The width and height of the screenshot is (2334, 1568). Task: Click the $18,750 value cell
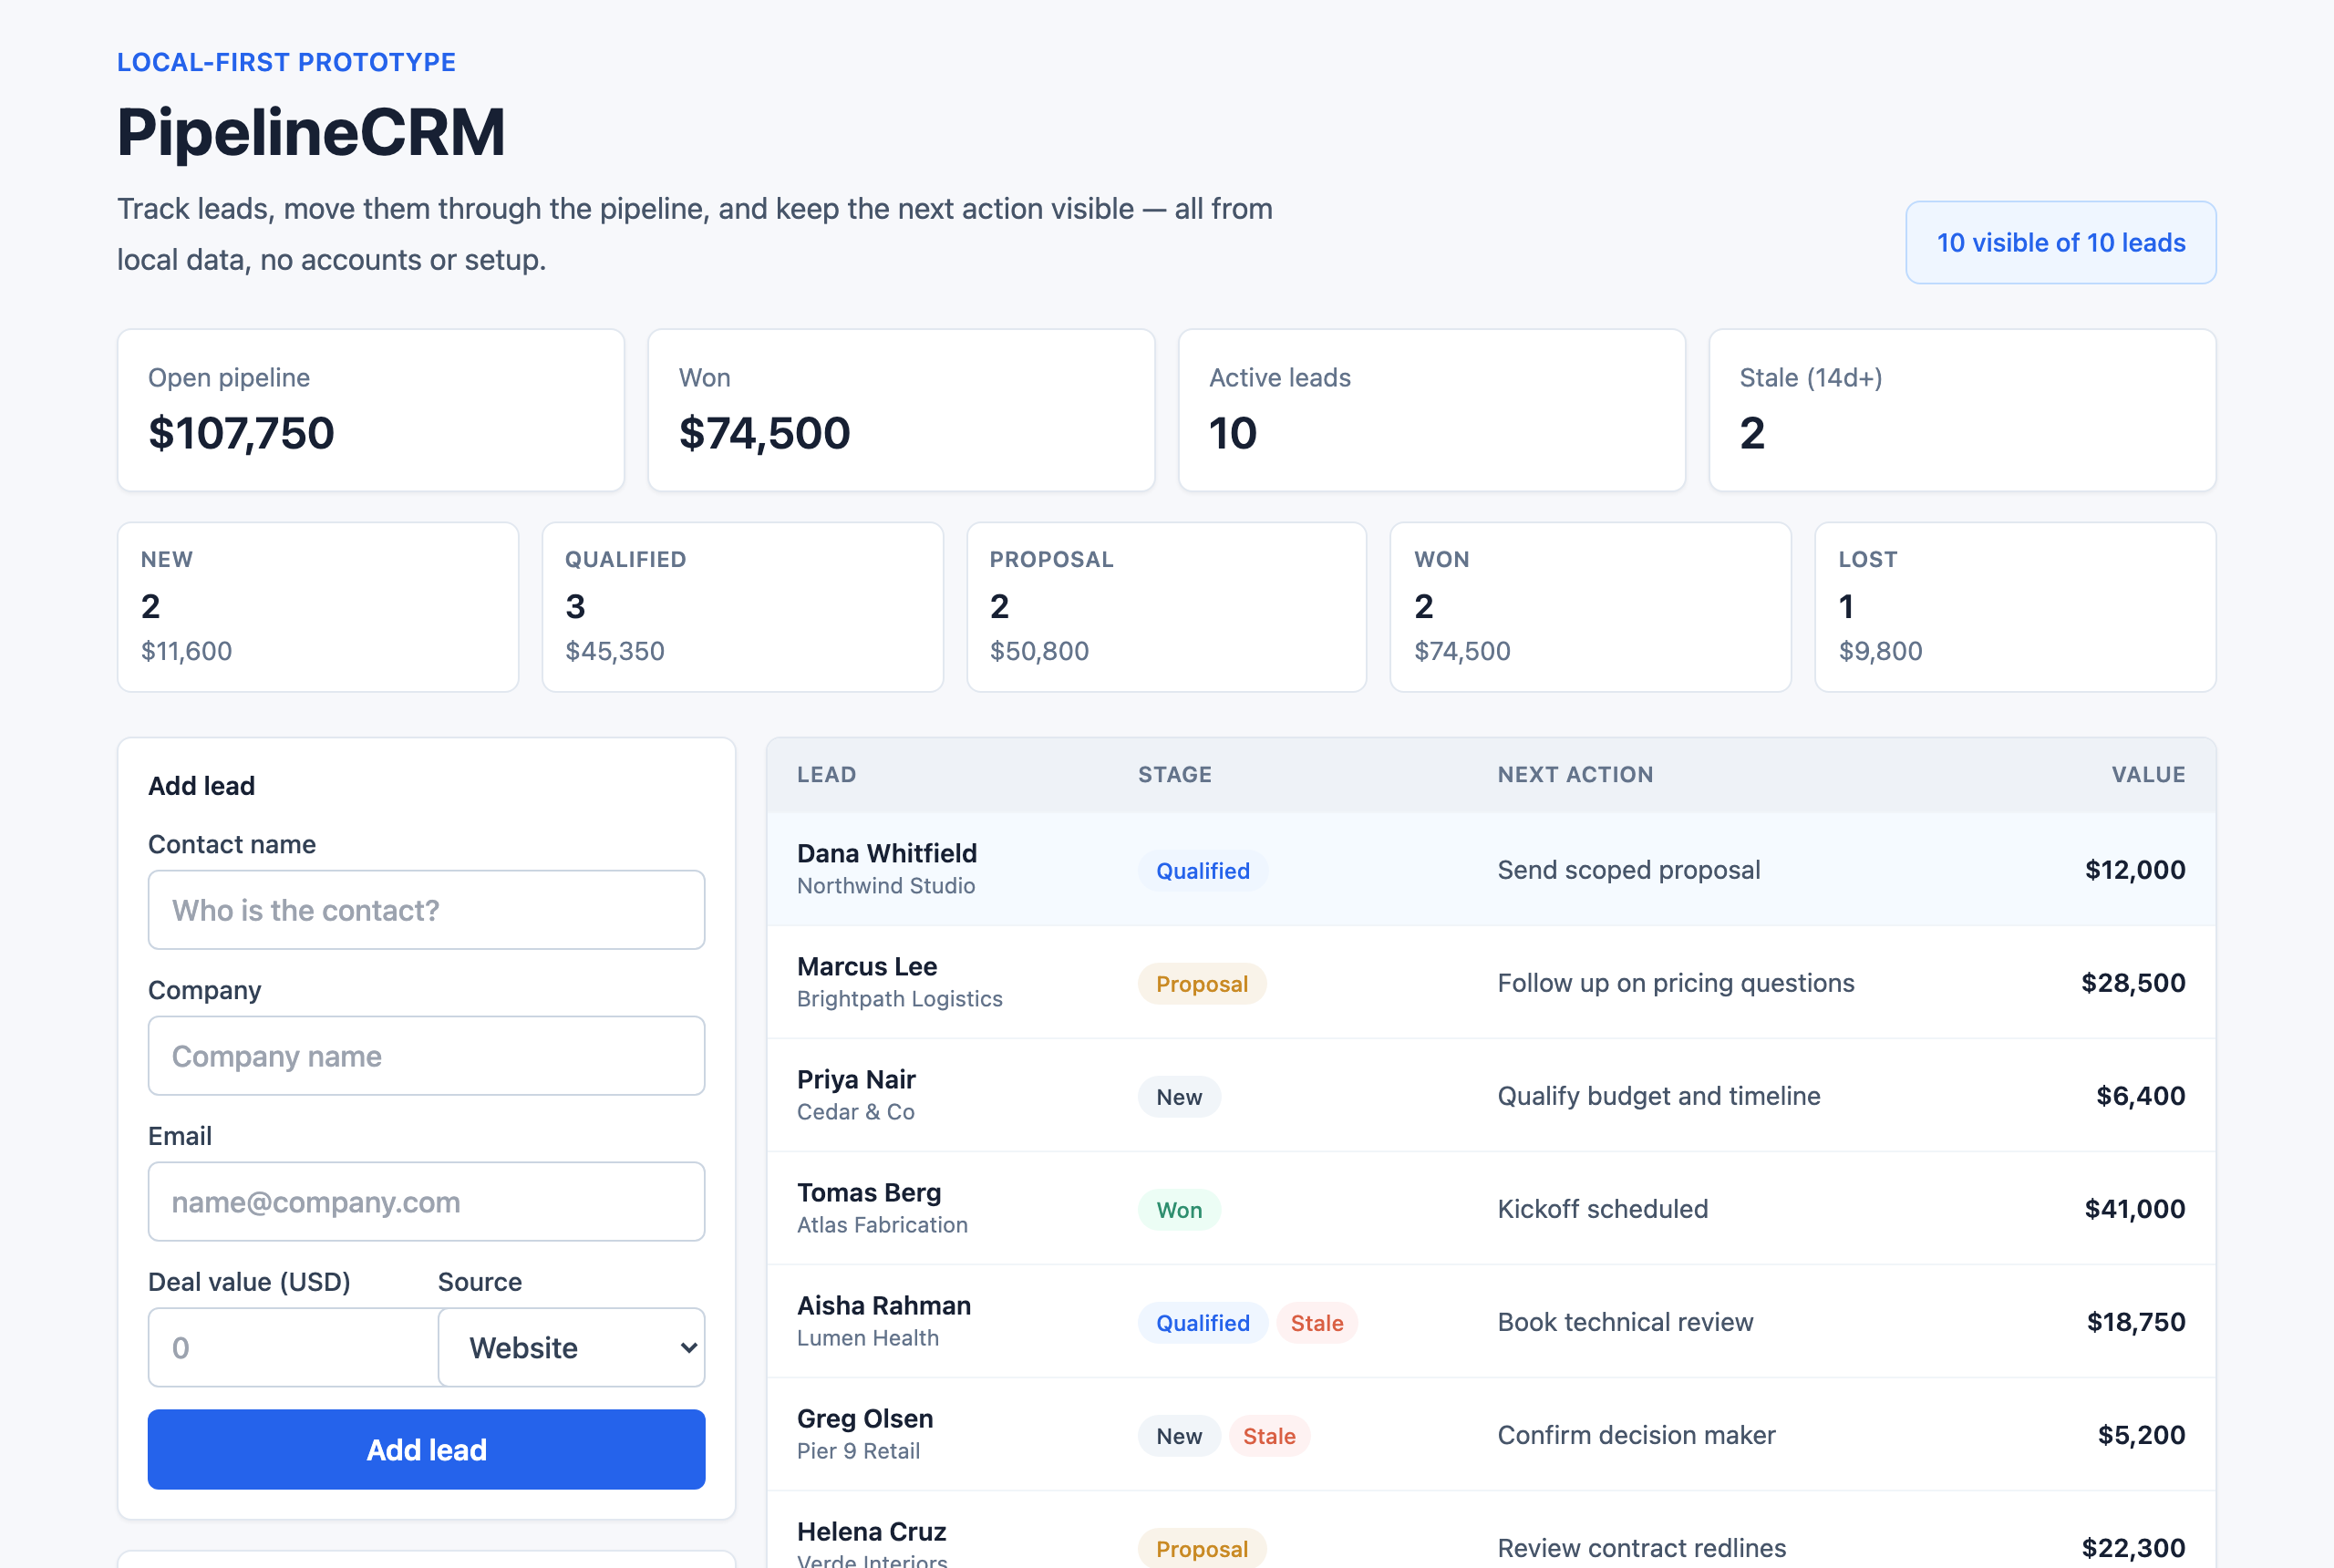pos(2136,1322)
